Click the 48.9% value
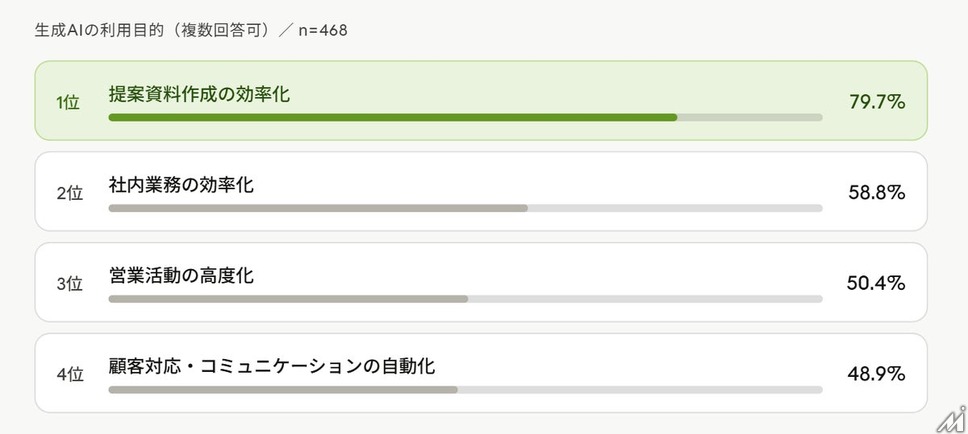968x434 pixels. click(876, 373)
